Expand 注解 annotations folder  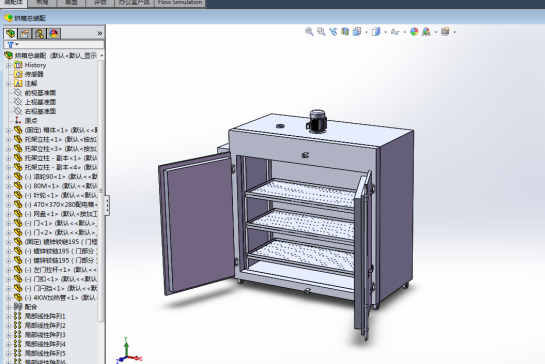coord(8,83)
